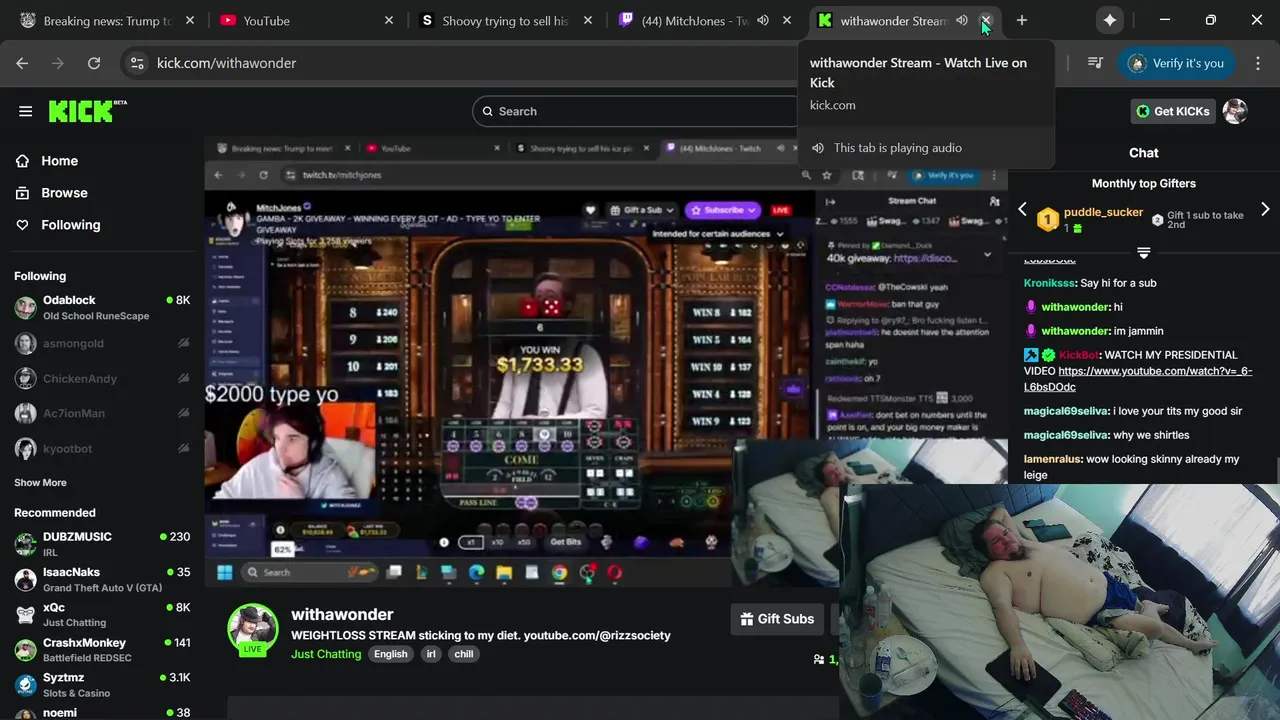
Task: Switch to the Breaking news Trump tab
Action: click(105, 20)
